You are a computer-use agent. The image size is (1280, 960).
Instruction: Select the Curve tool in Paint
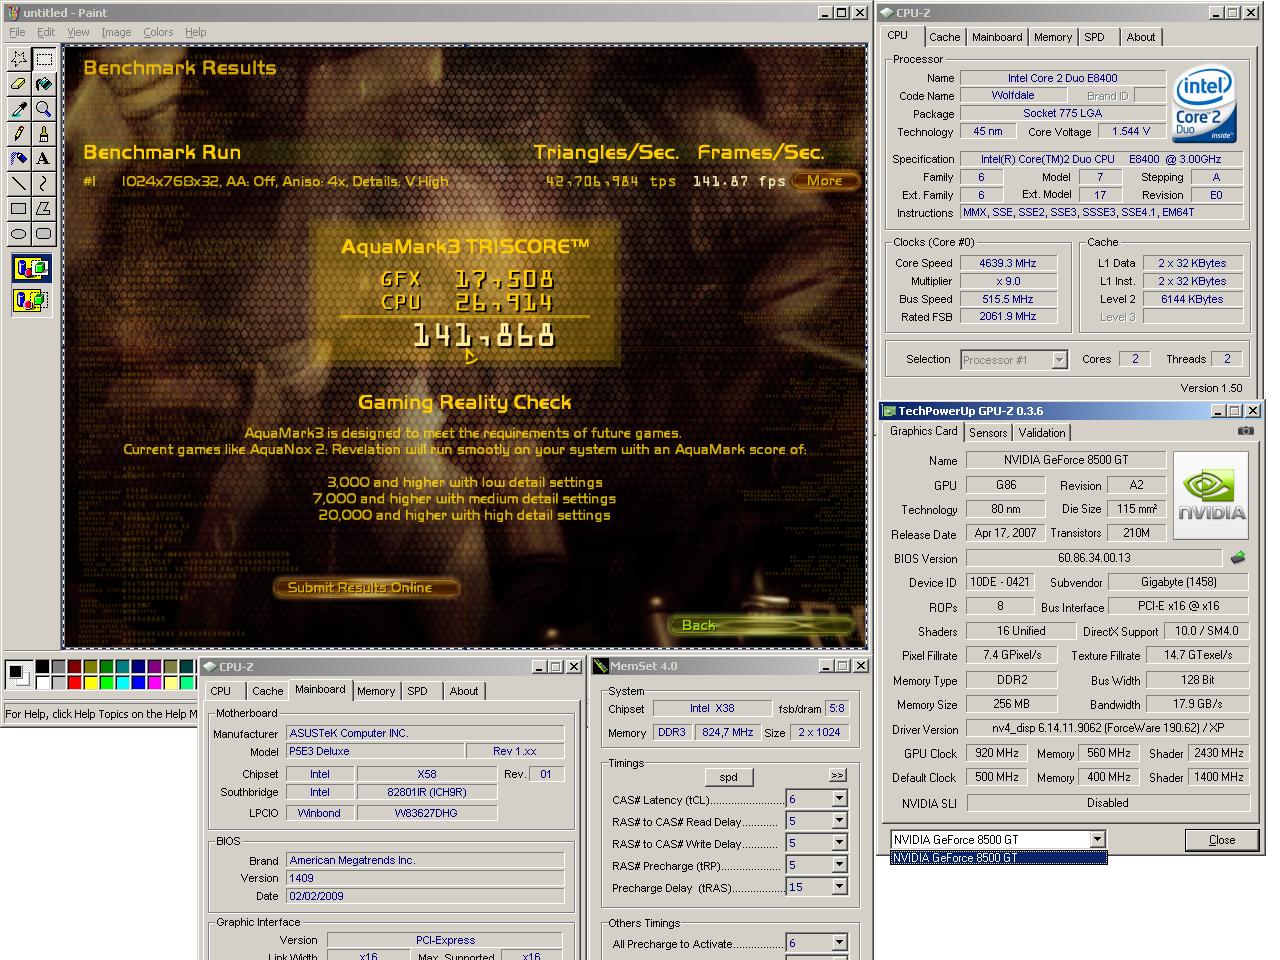click(44, 184)
